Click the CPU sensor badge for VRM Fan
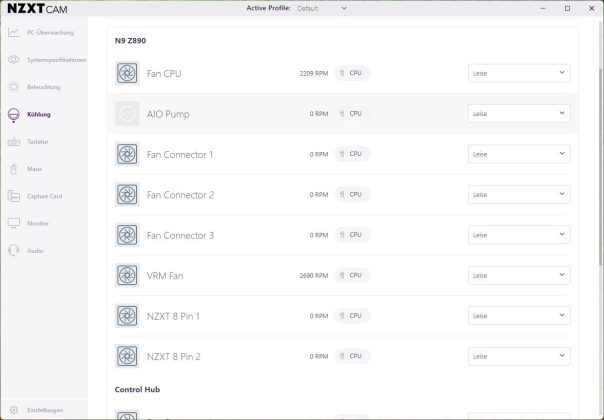Viewport: 604px width, 420px height. pyautogui.click(x=352, y=275)
